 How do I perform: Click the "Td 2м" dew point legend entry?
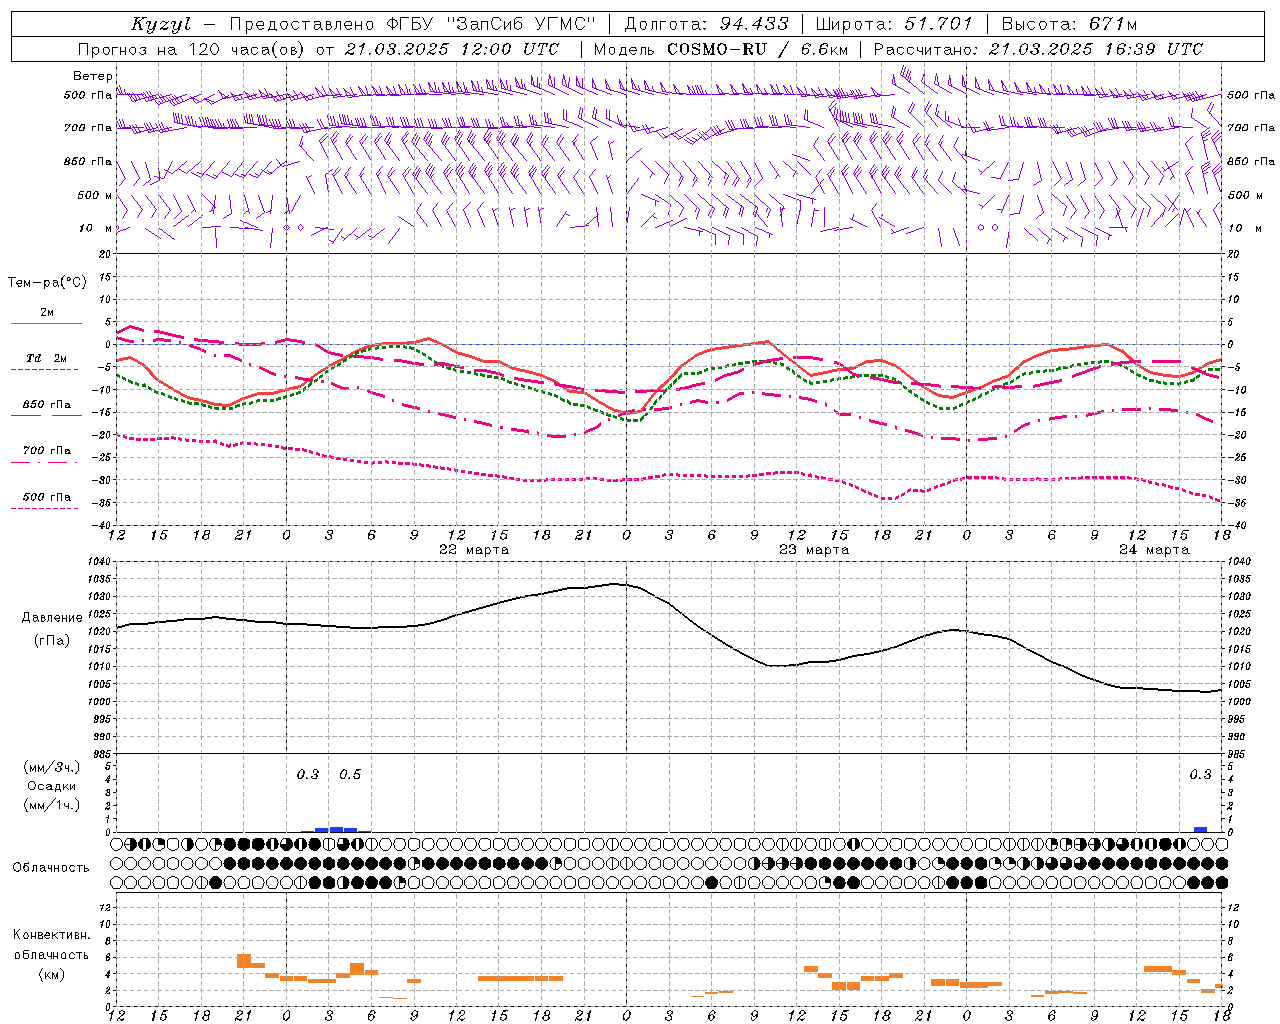point(46,358)
